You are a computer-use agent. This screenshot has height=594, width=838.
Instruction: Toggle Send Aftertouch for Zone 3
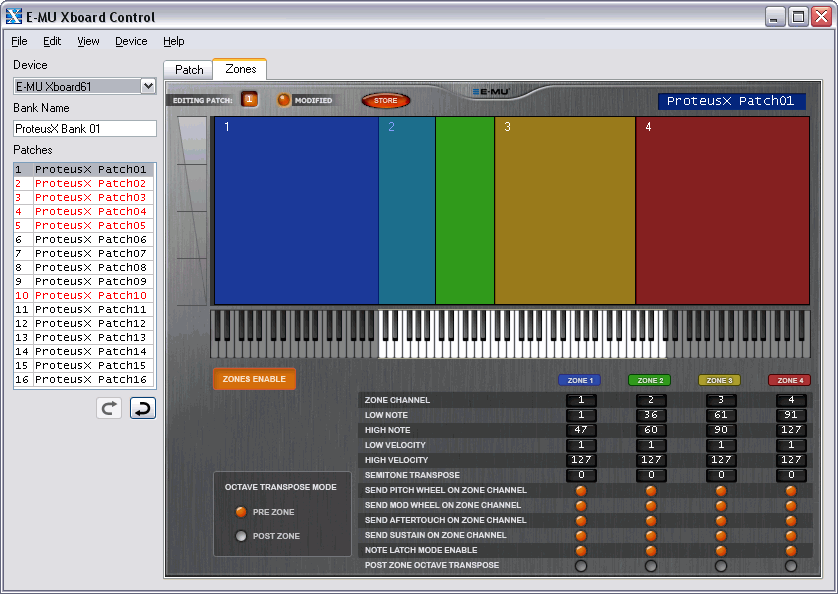tap(721, 520)
